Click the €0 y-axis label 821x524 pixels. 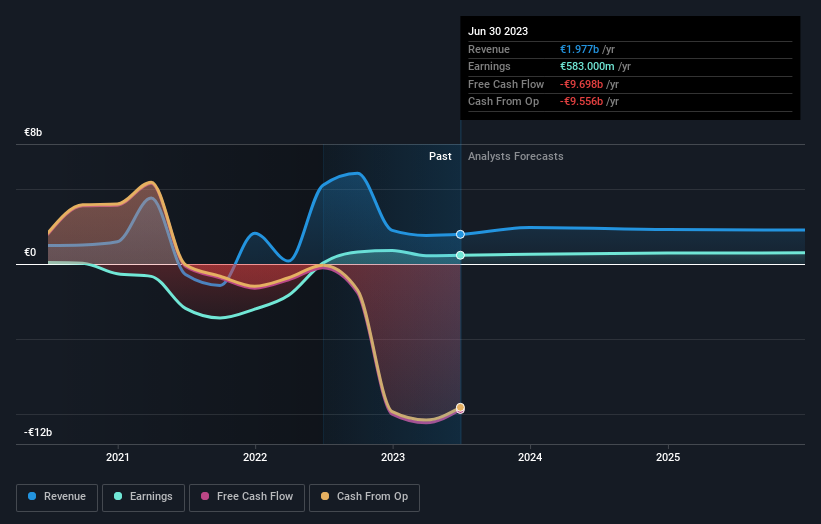pyautogui.click(x=30, y=252)
